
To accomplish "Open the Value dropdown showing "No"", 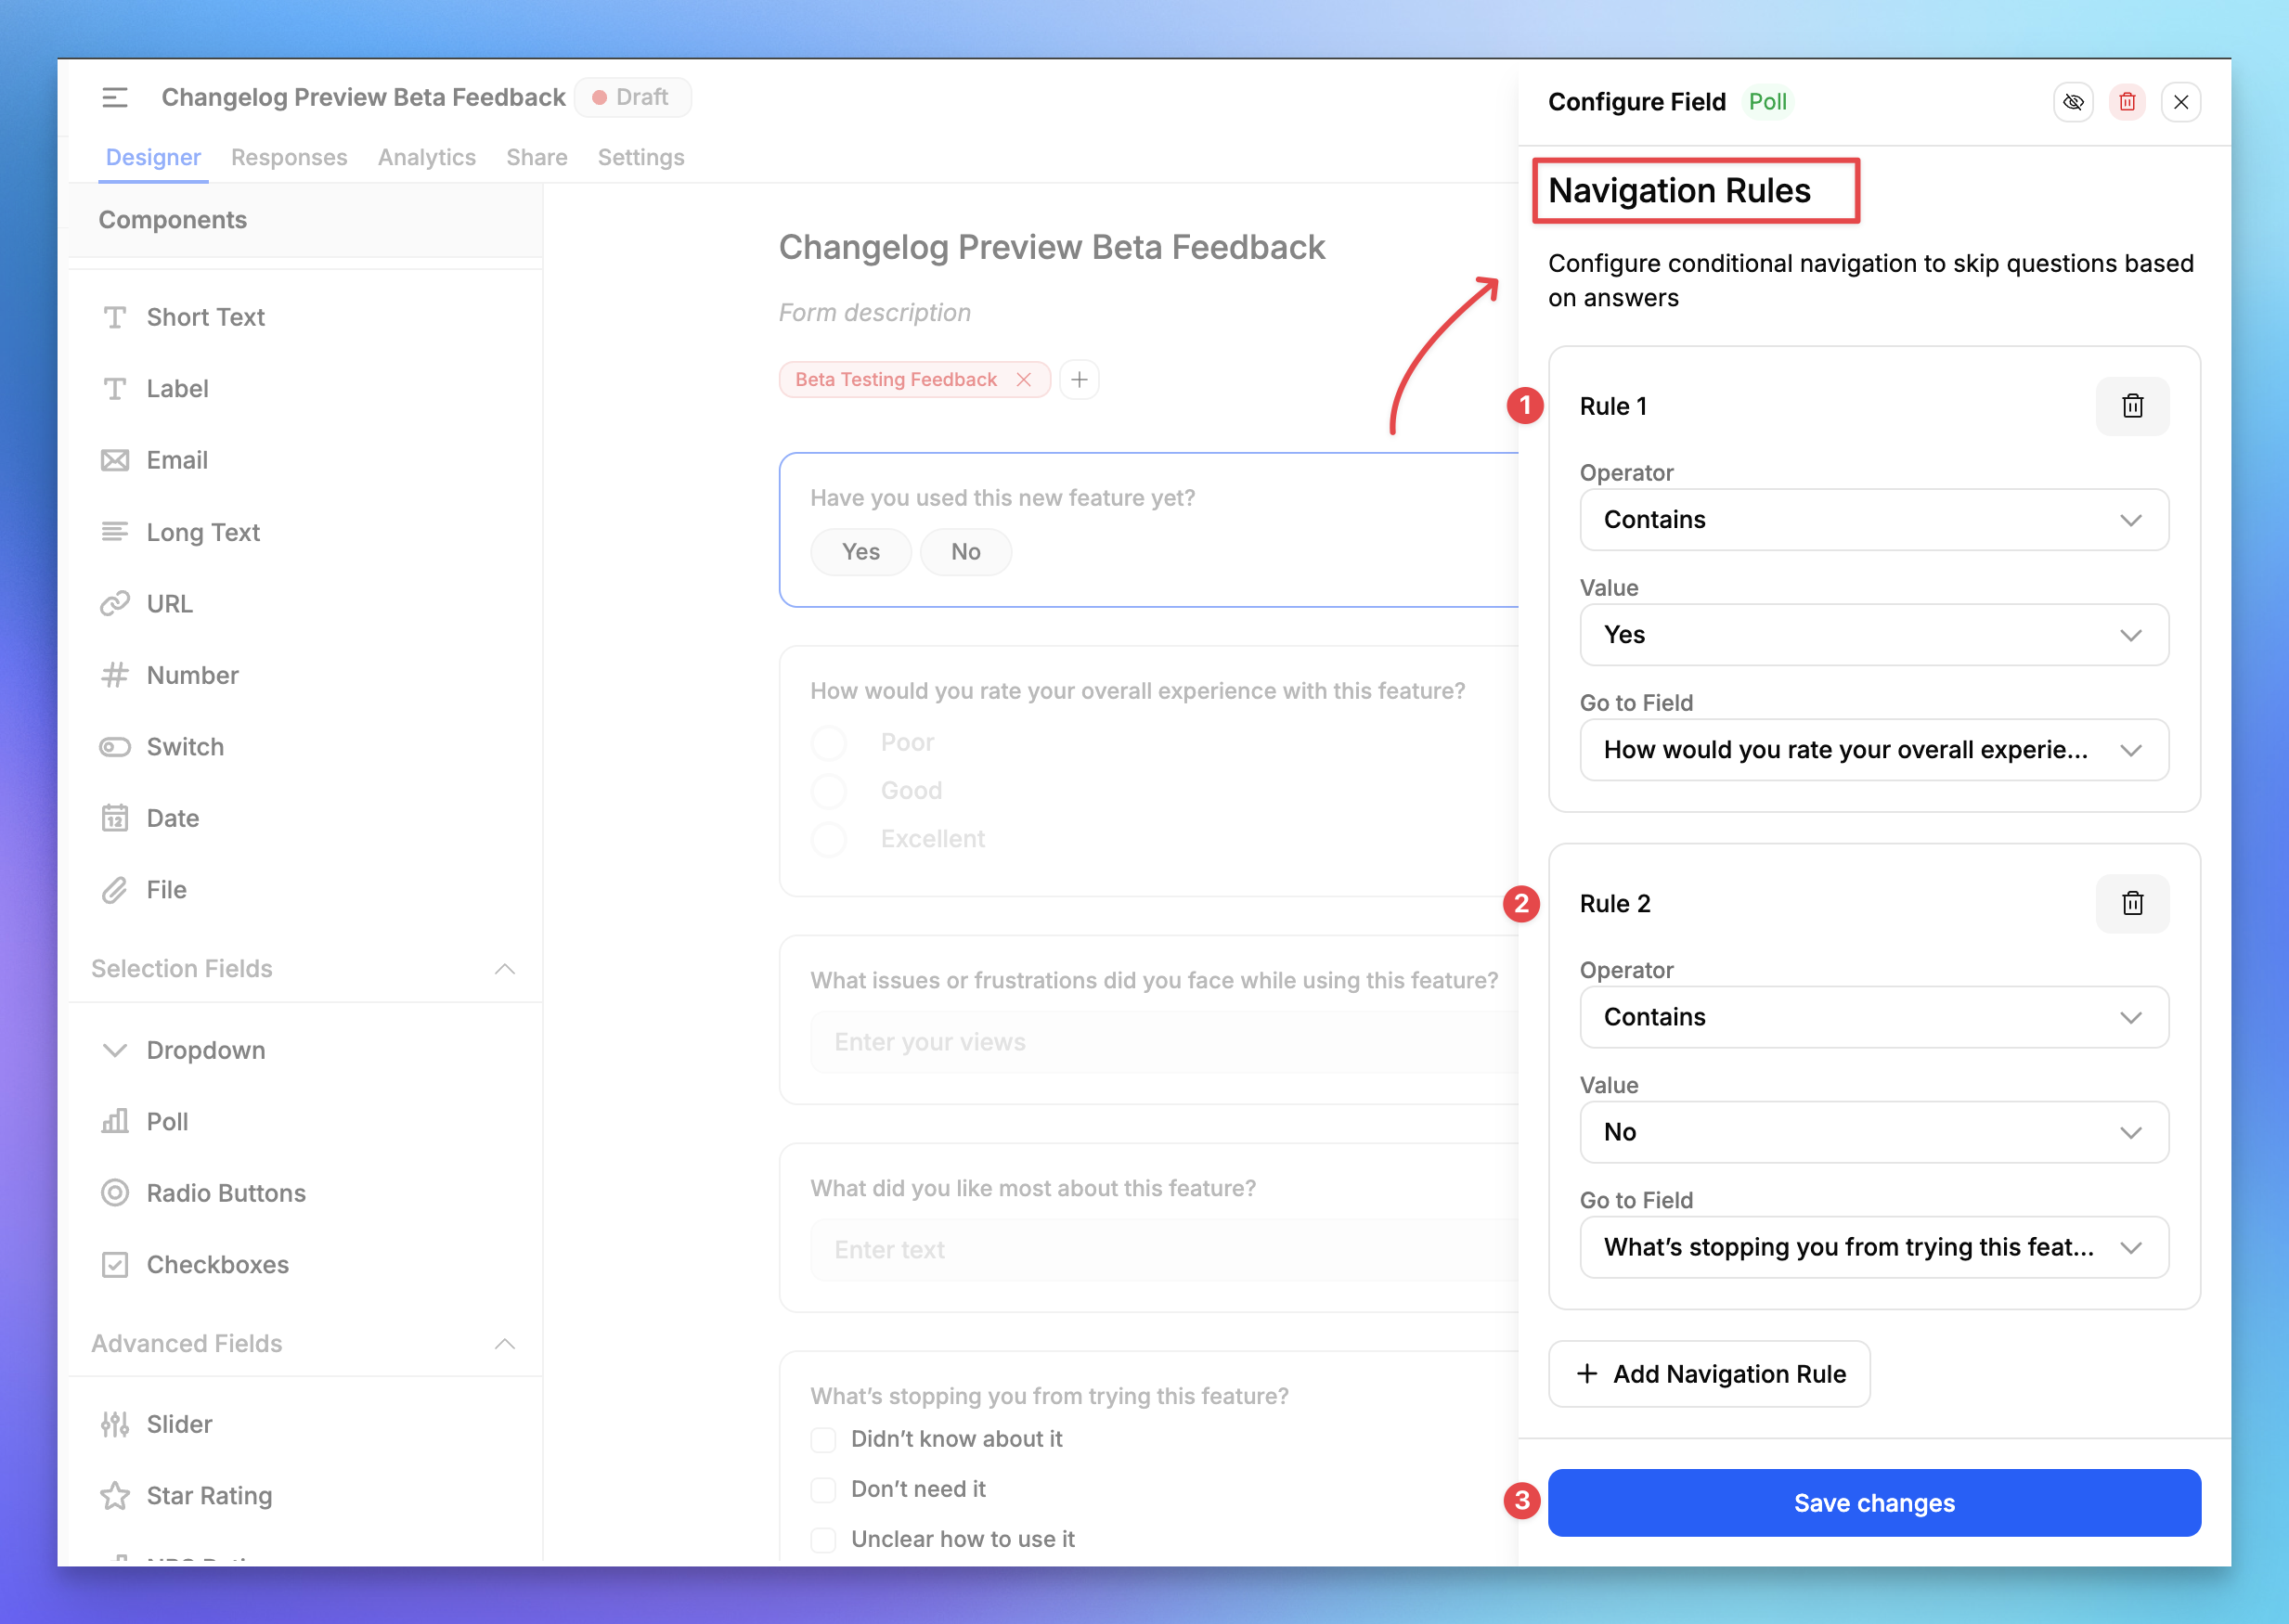I will [1873, 1132].
